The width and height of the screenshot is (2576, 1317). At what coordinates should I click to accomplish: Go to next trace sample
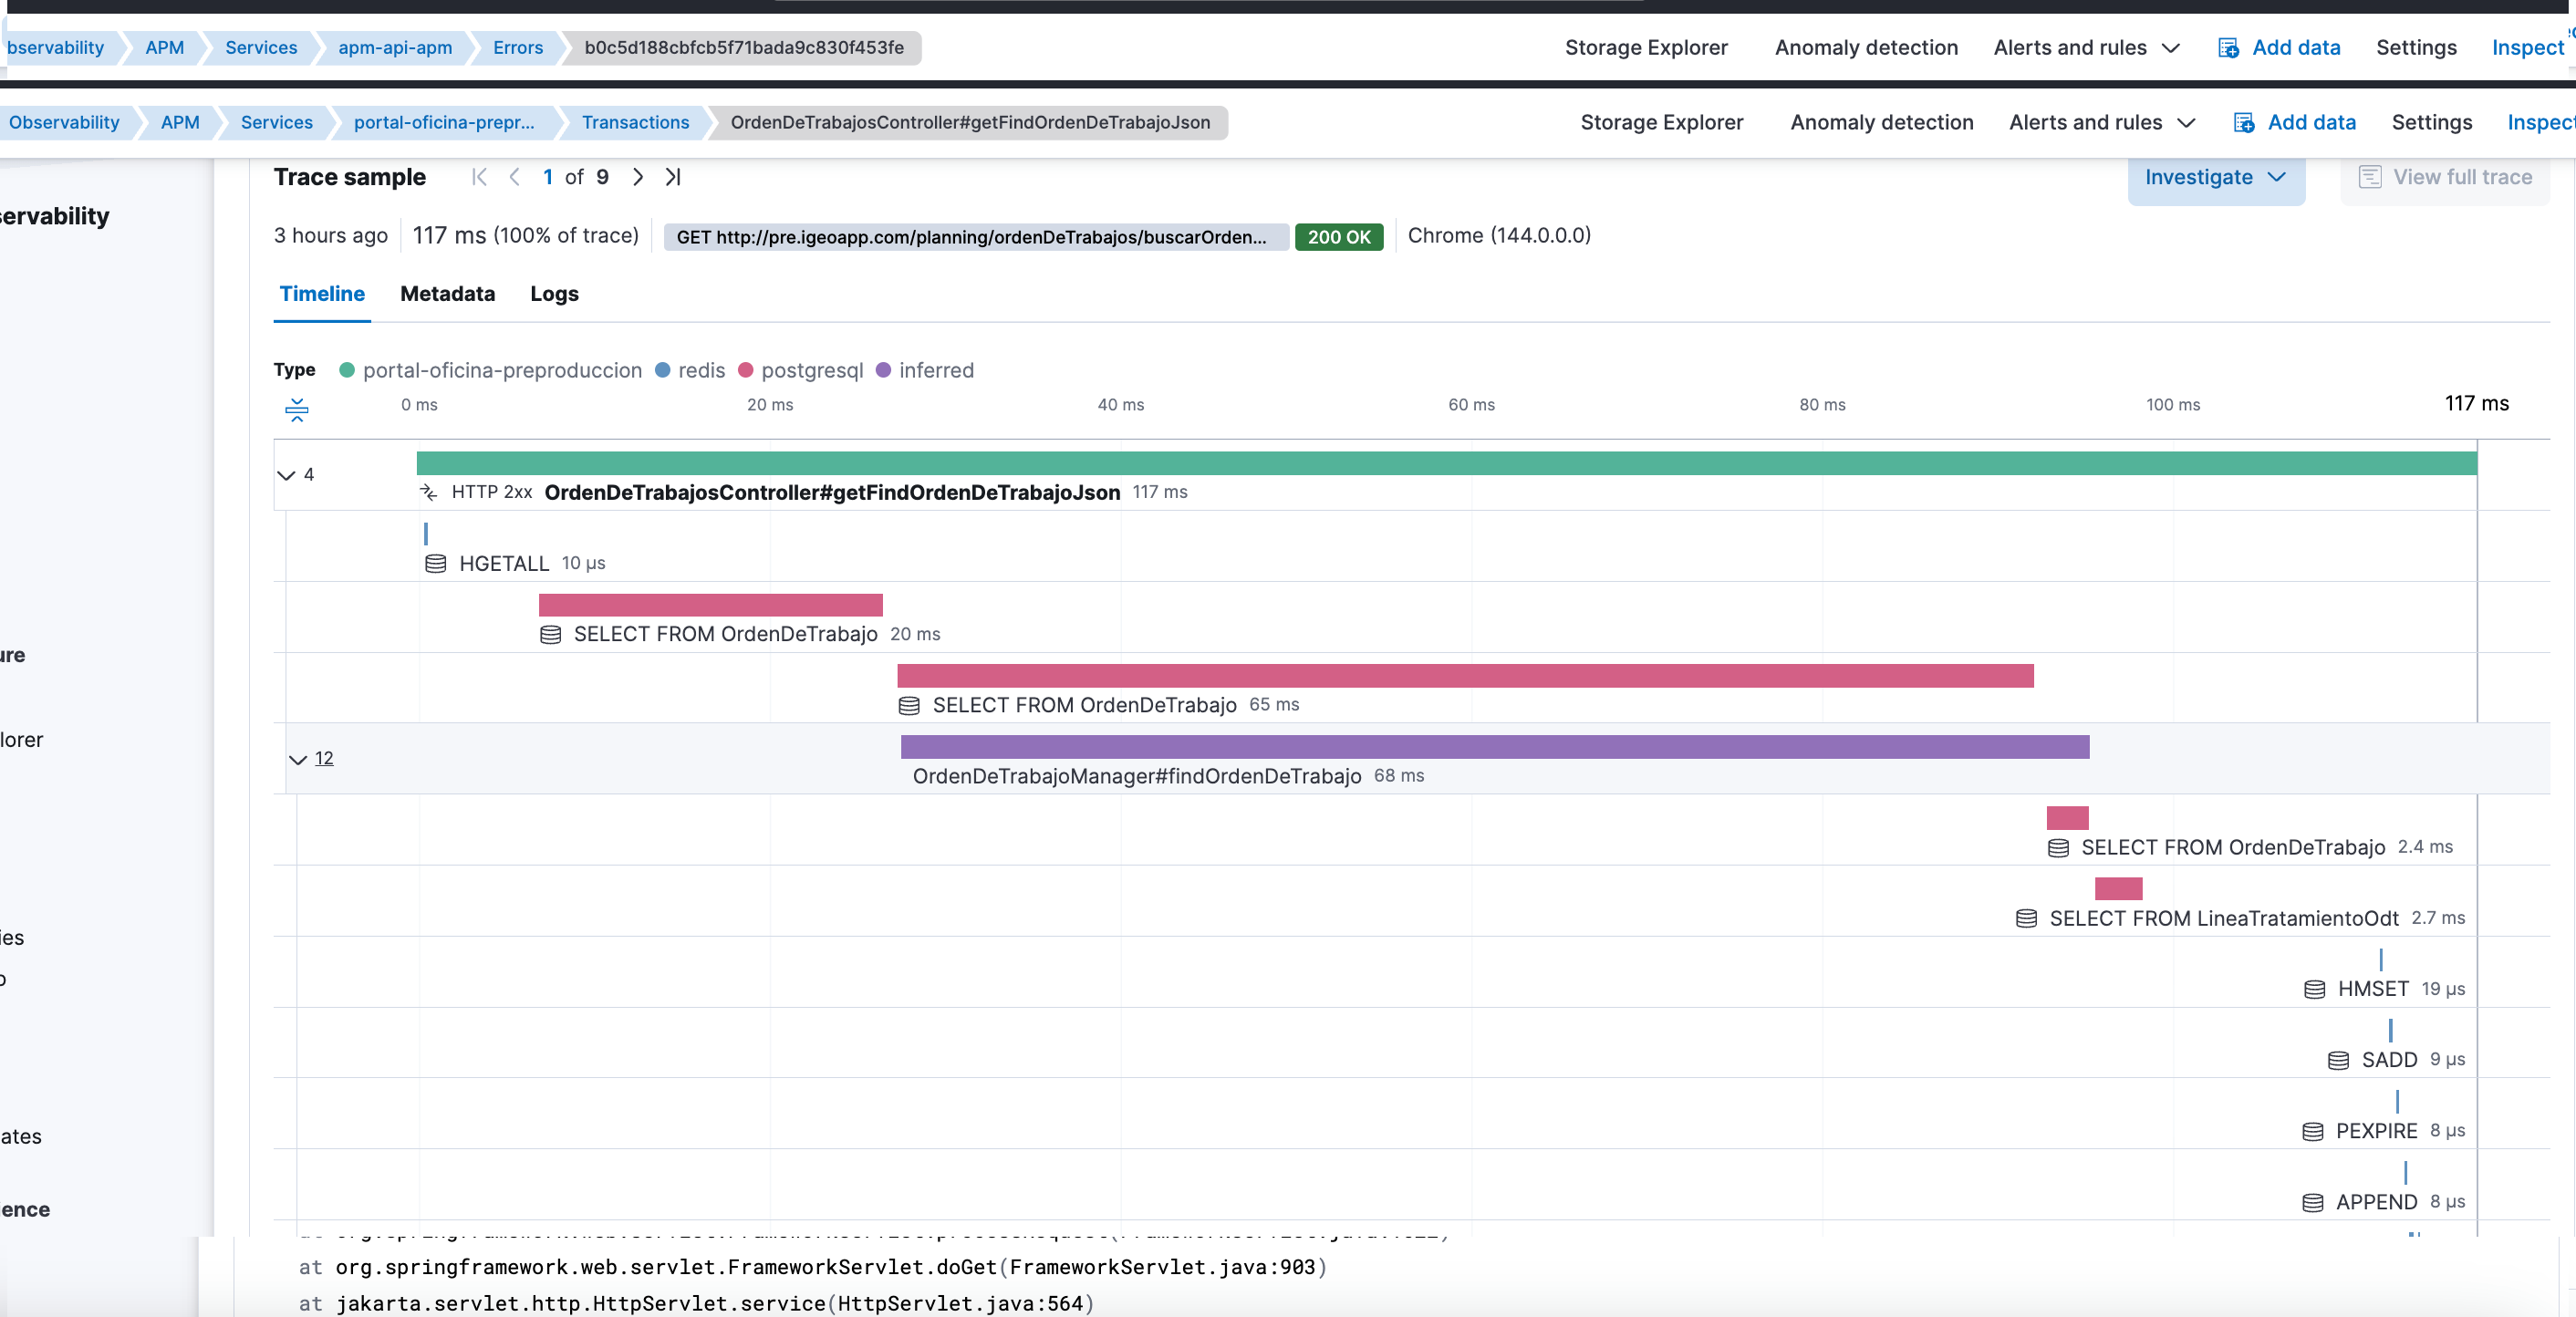tap(638, 177)
